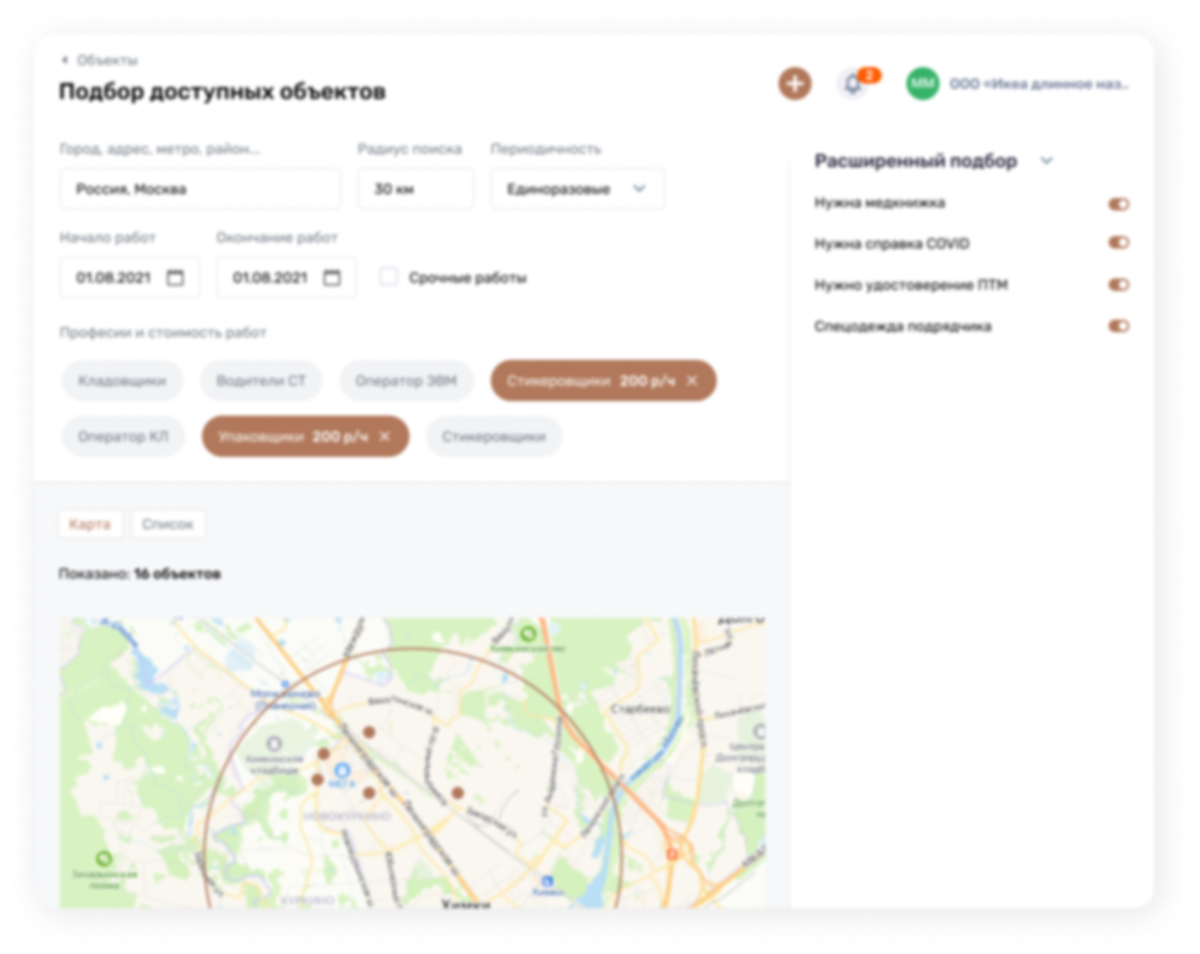Viewport: 1200px width, 954px height.
Task: Switch to the Карта tab
Action: coord(91,524)
